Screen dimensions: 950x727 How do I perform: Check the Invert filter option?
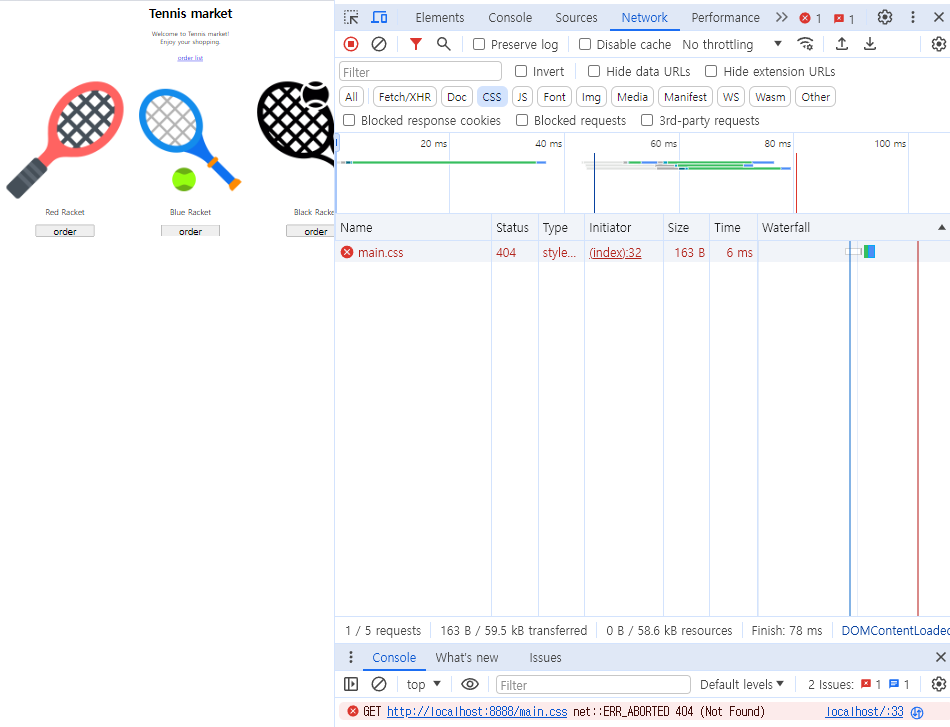tap(520, 71)
